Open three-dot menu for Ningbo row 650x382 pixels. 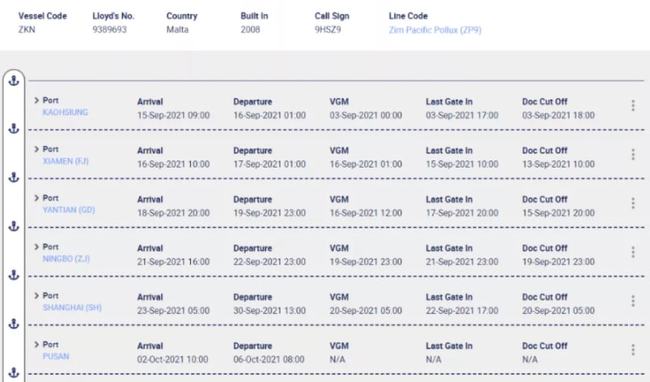point(633,252)
